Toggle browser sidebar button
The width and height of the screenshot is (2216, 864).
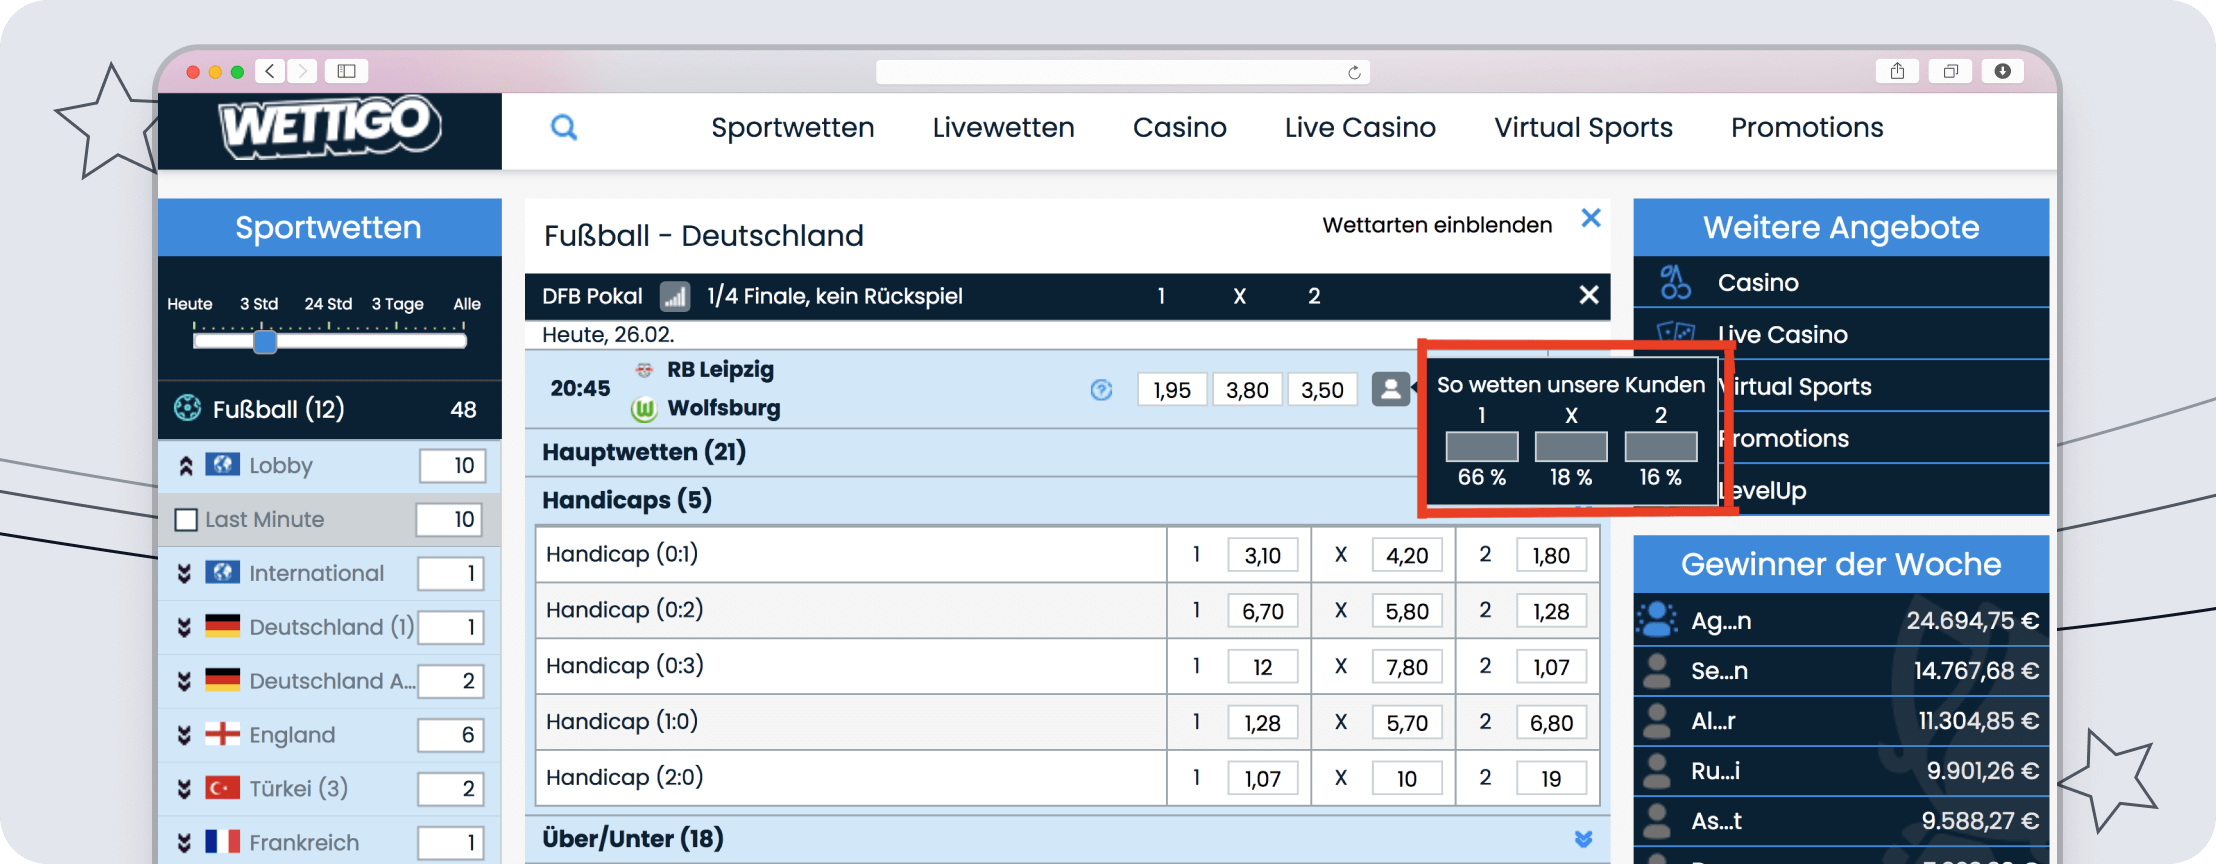[346, 71]
